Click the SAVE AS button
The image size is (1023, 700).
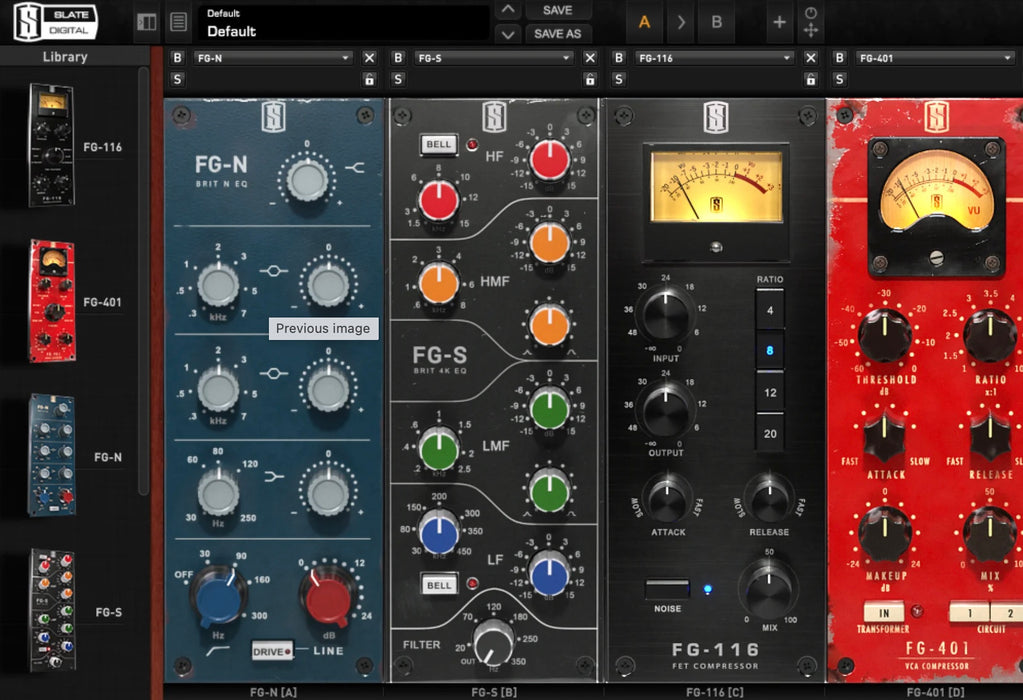tap(559, 33)
